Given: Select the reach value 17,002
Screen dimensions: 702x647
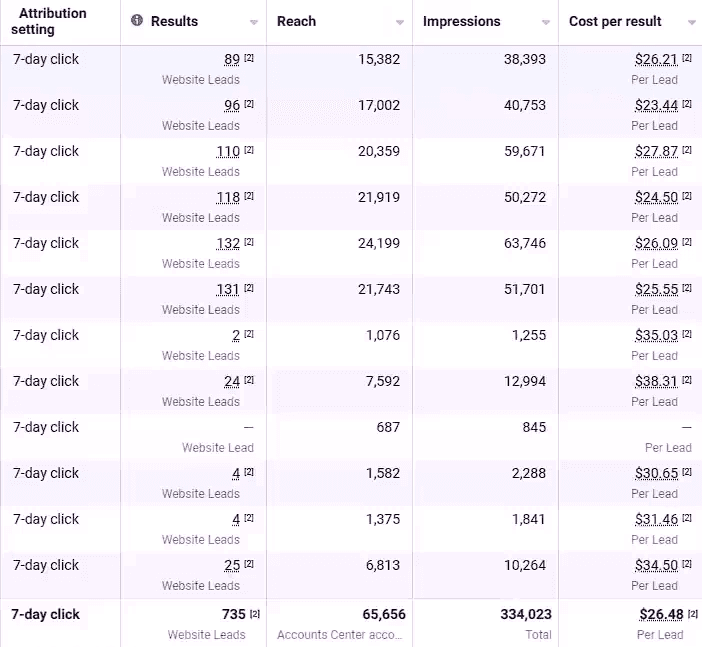Looking at the screenshot, I should pyautogui.click(x=379, y=105).
